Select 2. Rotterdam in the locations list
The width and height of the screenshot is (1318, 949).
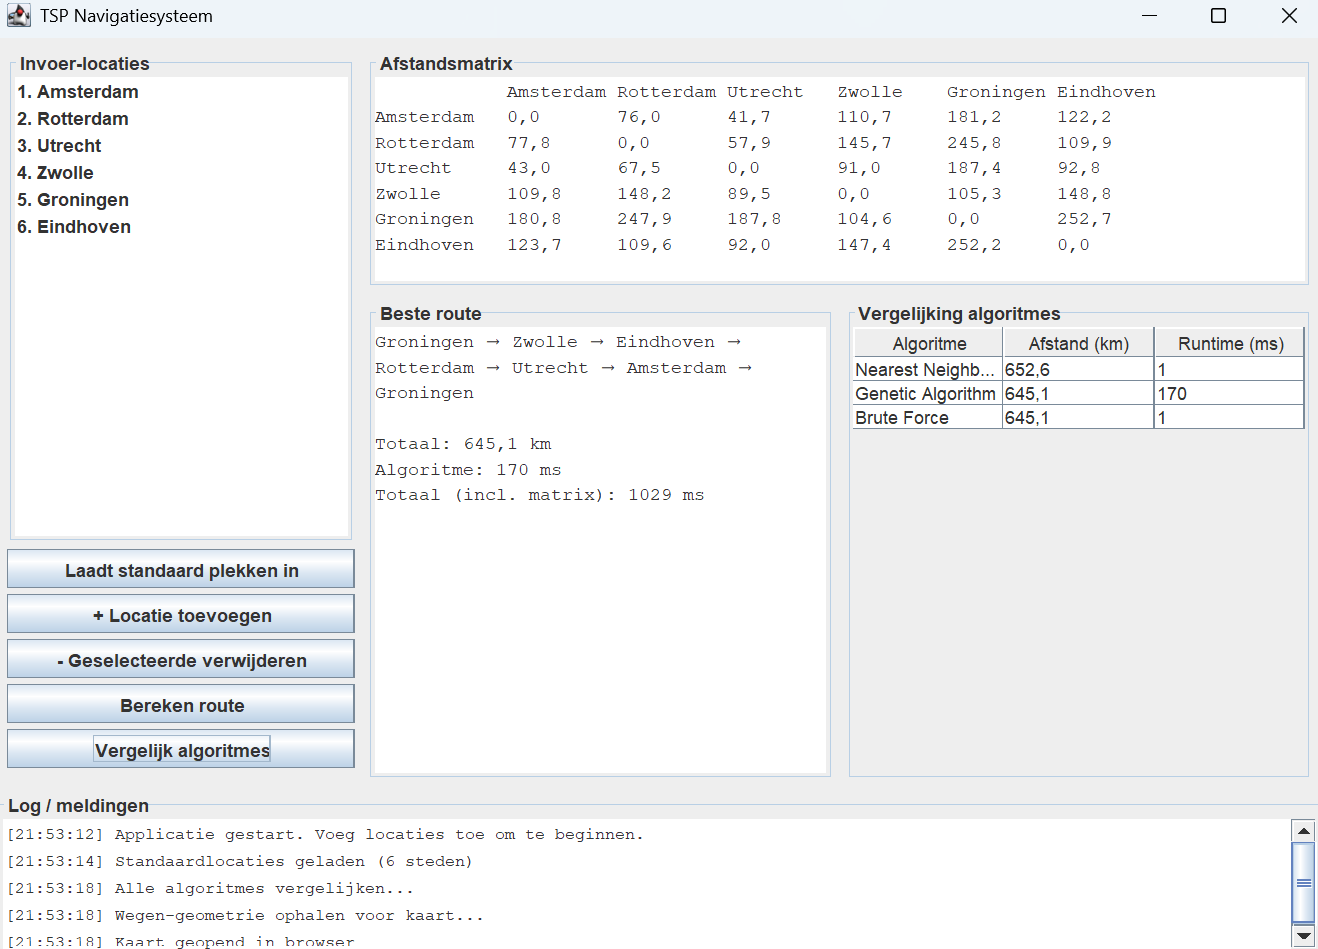click(x=181, y=119)
